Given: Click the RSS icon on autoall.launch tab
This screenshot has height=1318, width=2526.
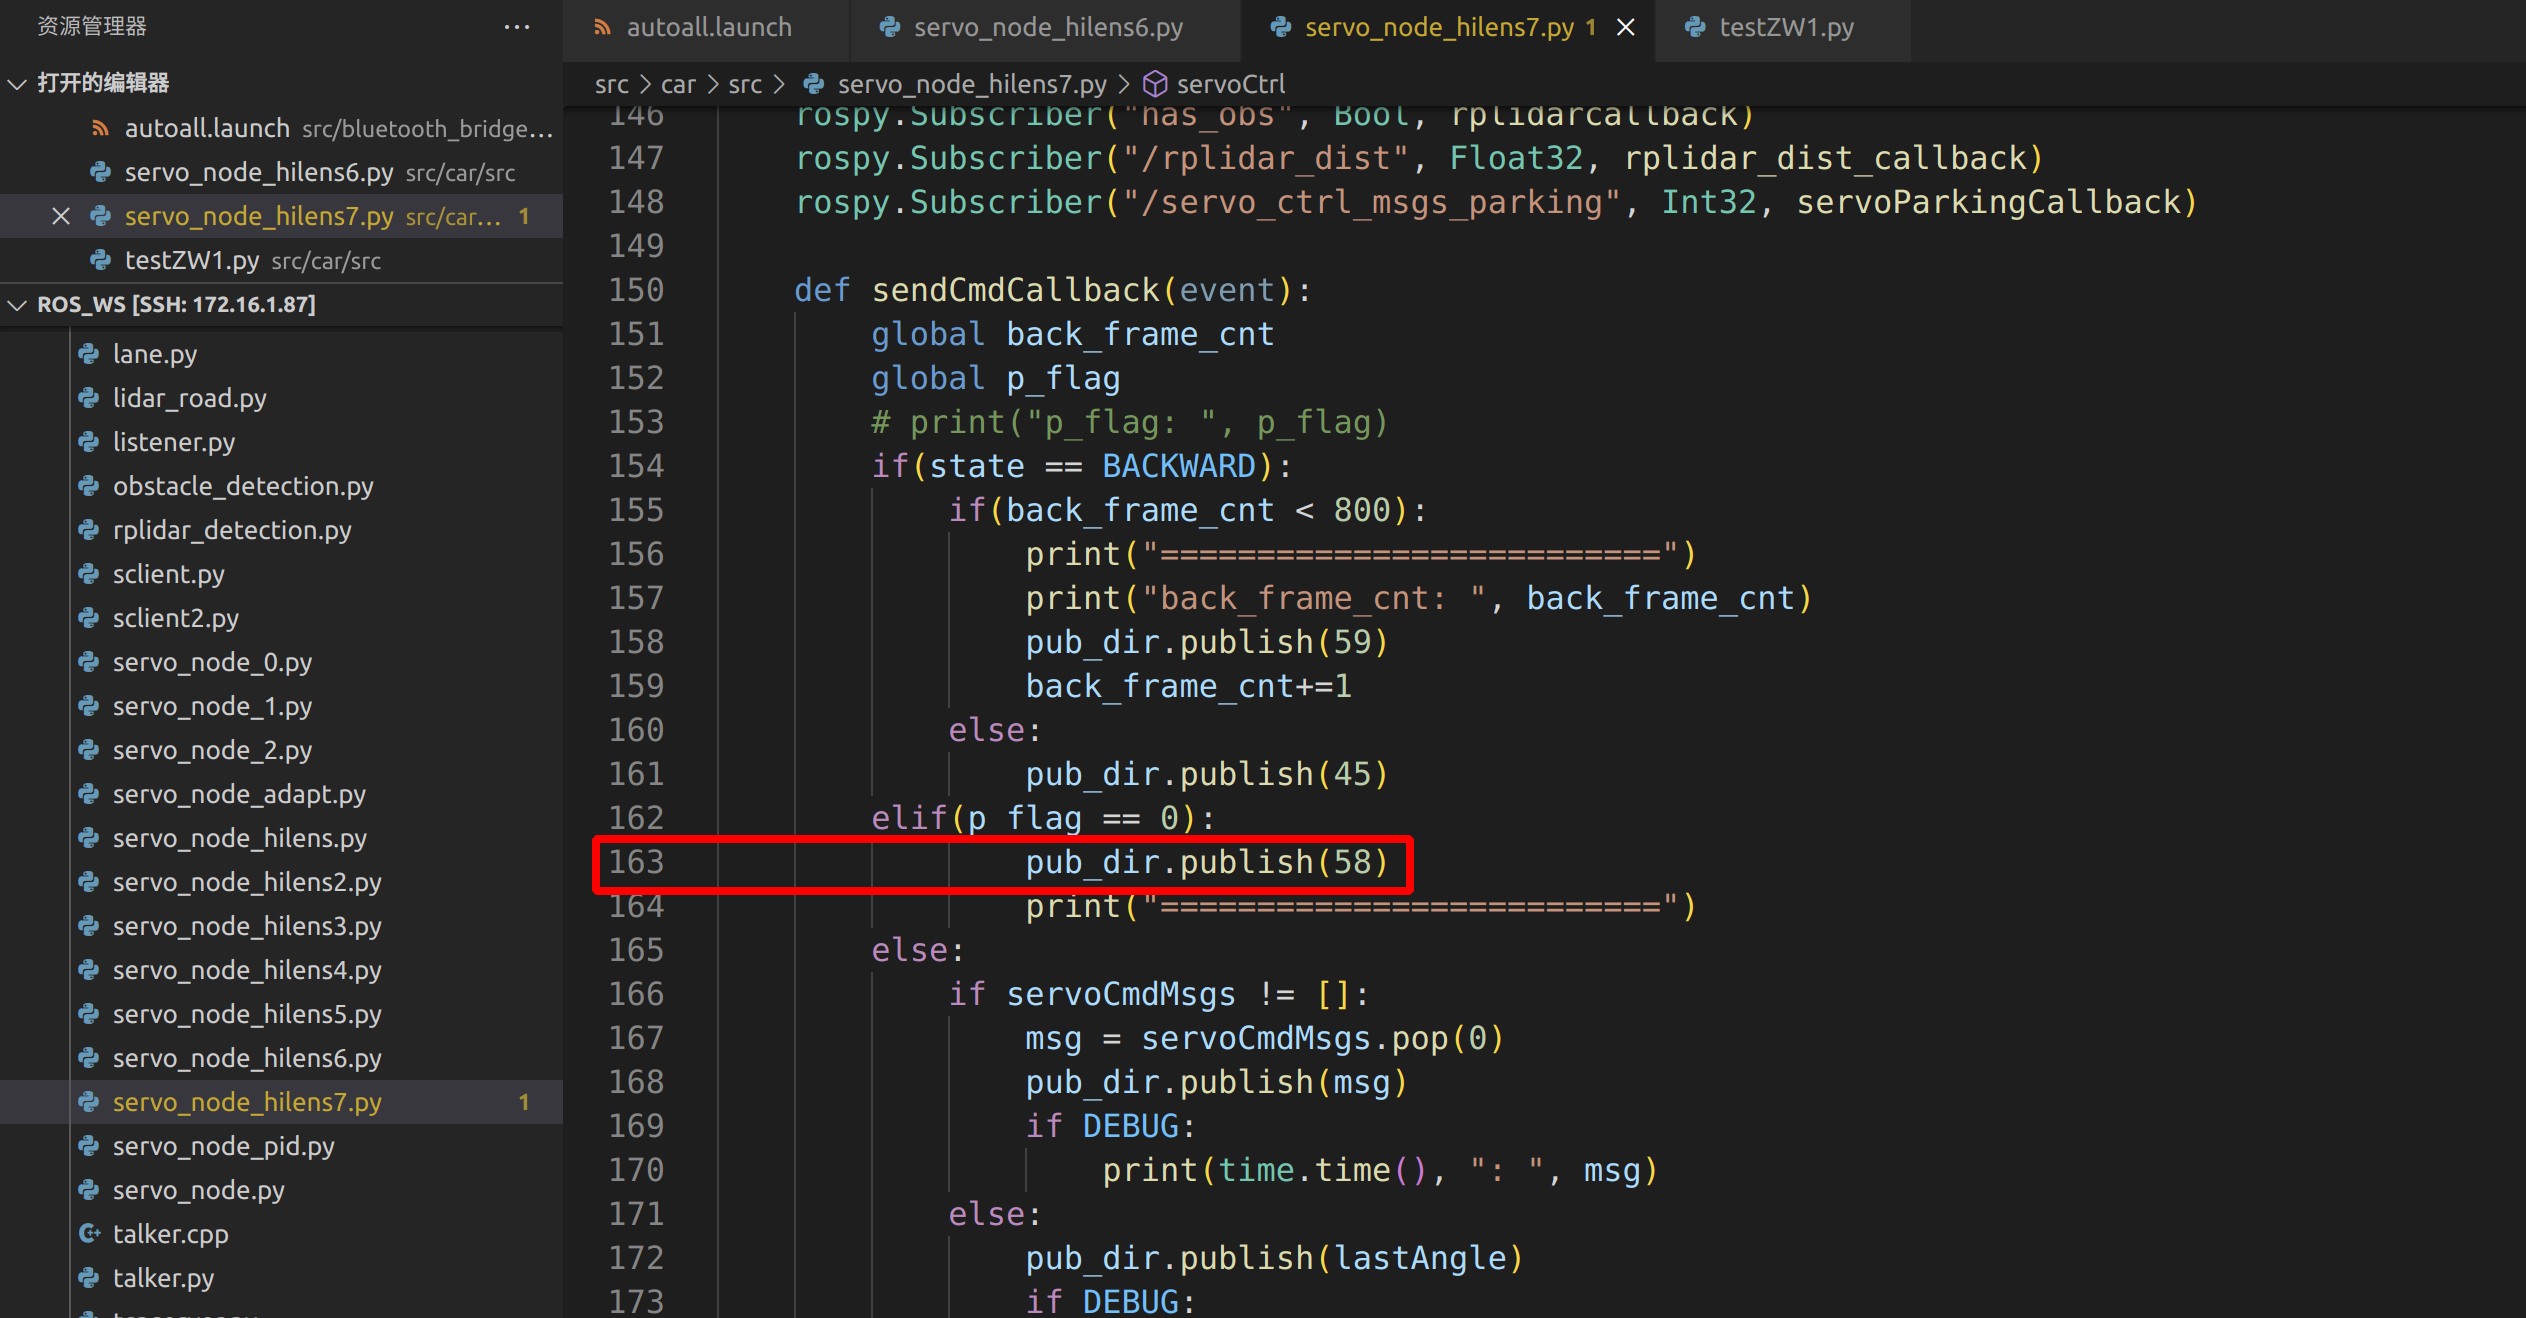Looking at the screenshot, I should [602, 27].
